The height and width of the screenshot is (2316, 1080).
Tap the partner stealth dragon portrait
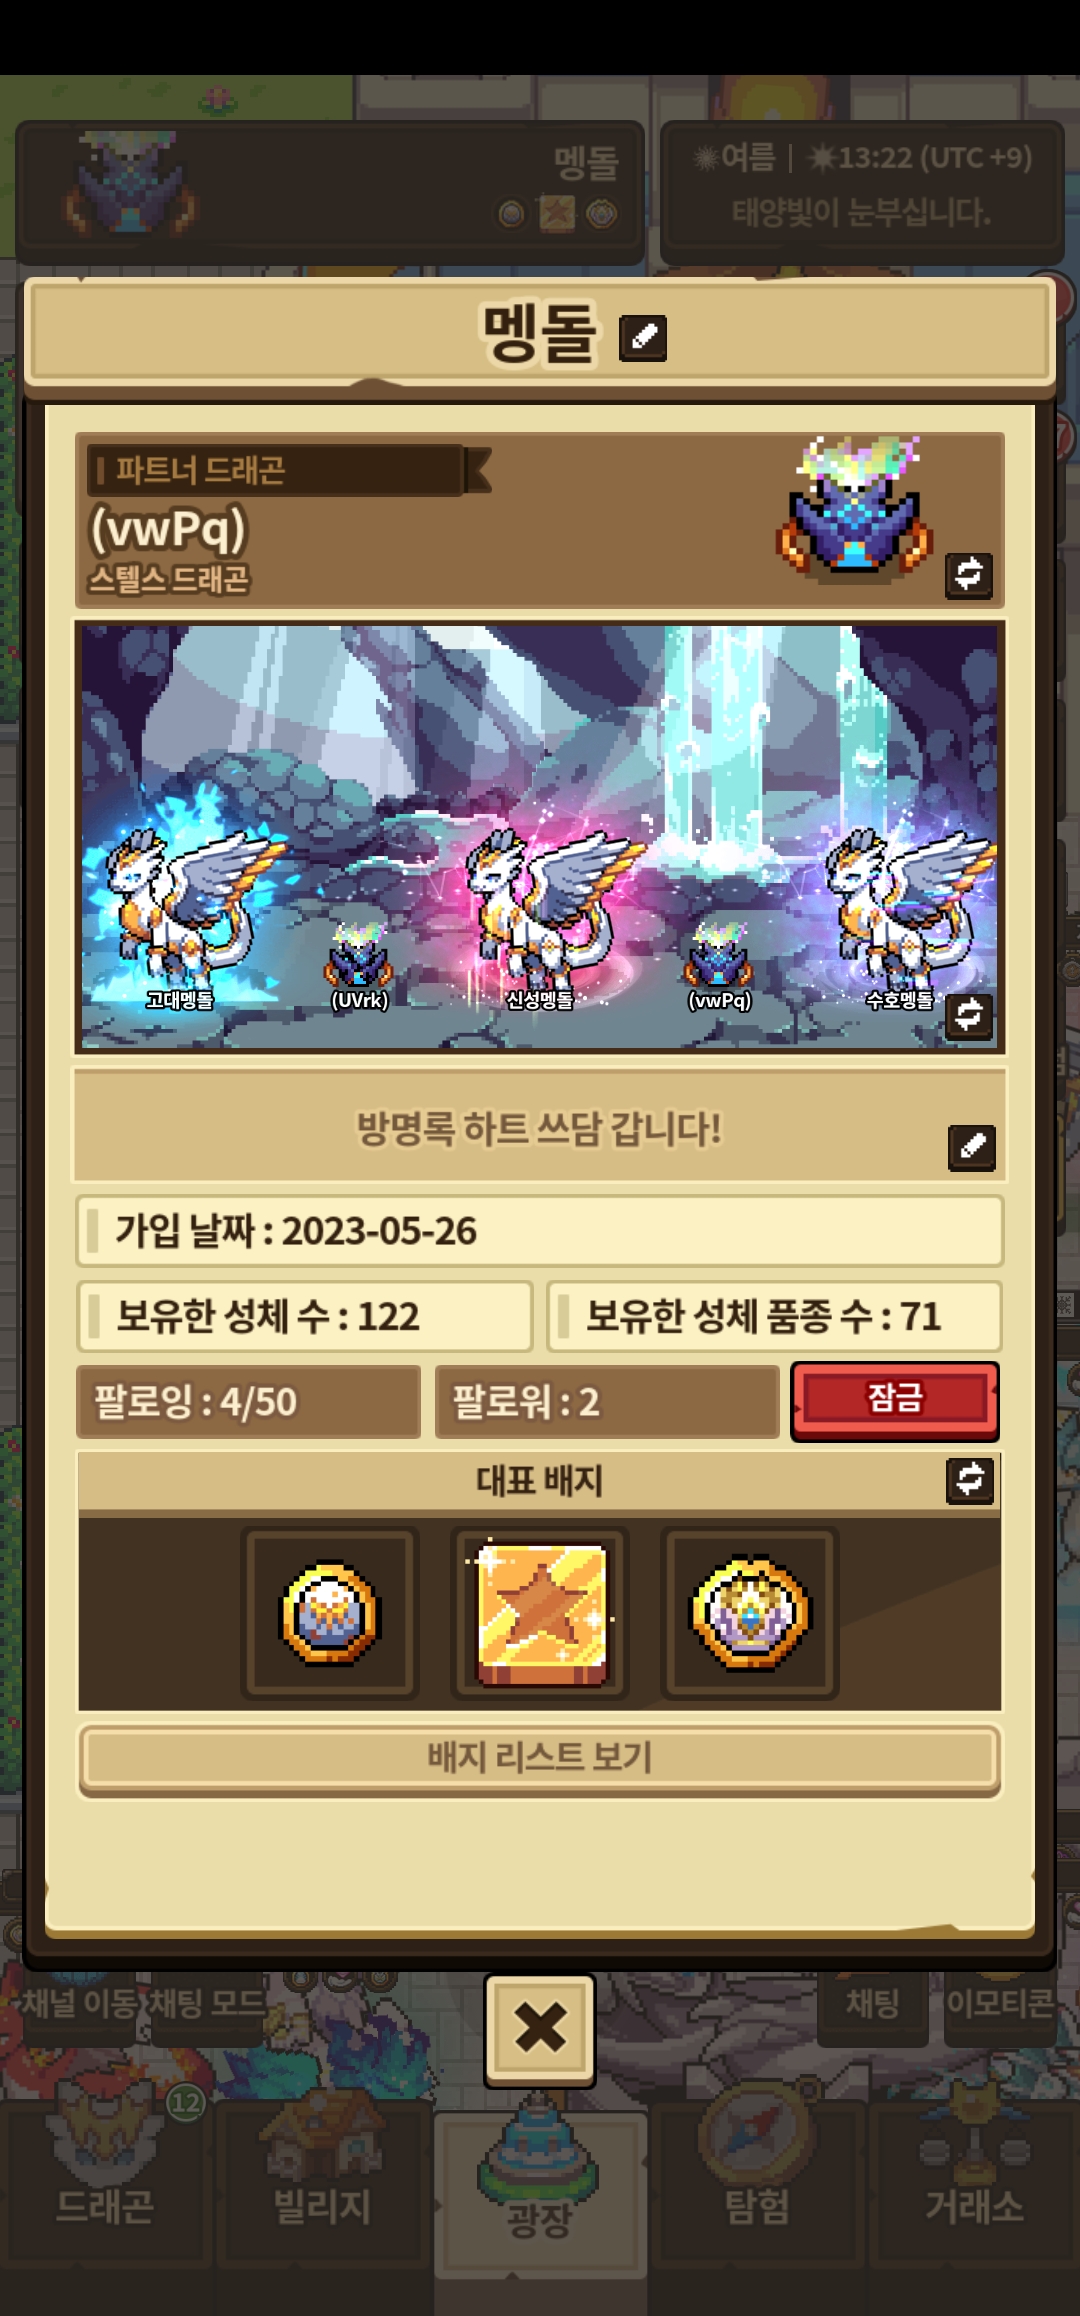tap(855, 508)
